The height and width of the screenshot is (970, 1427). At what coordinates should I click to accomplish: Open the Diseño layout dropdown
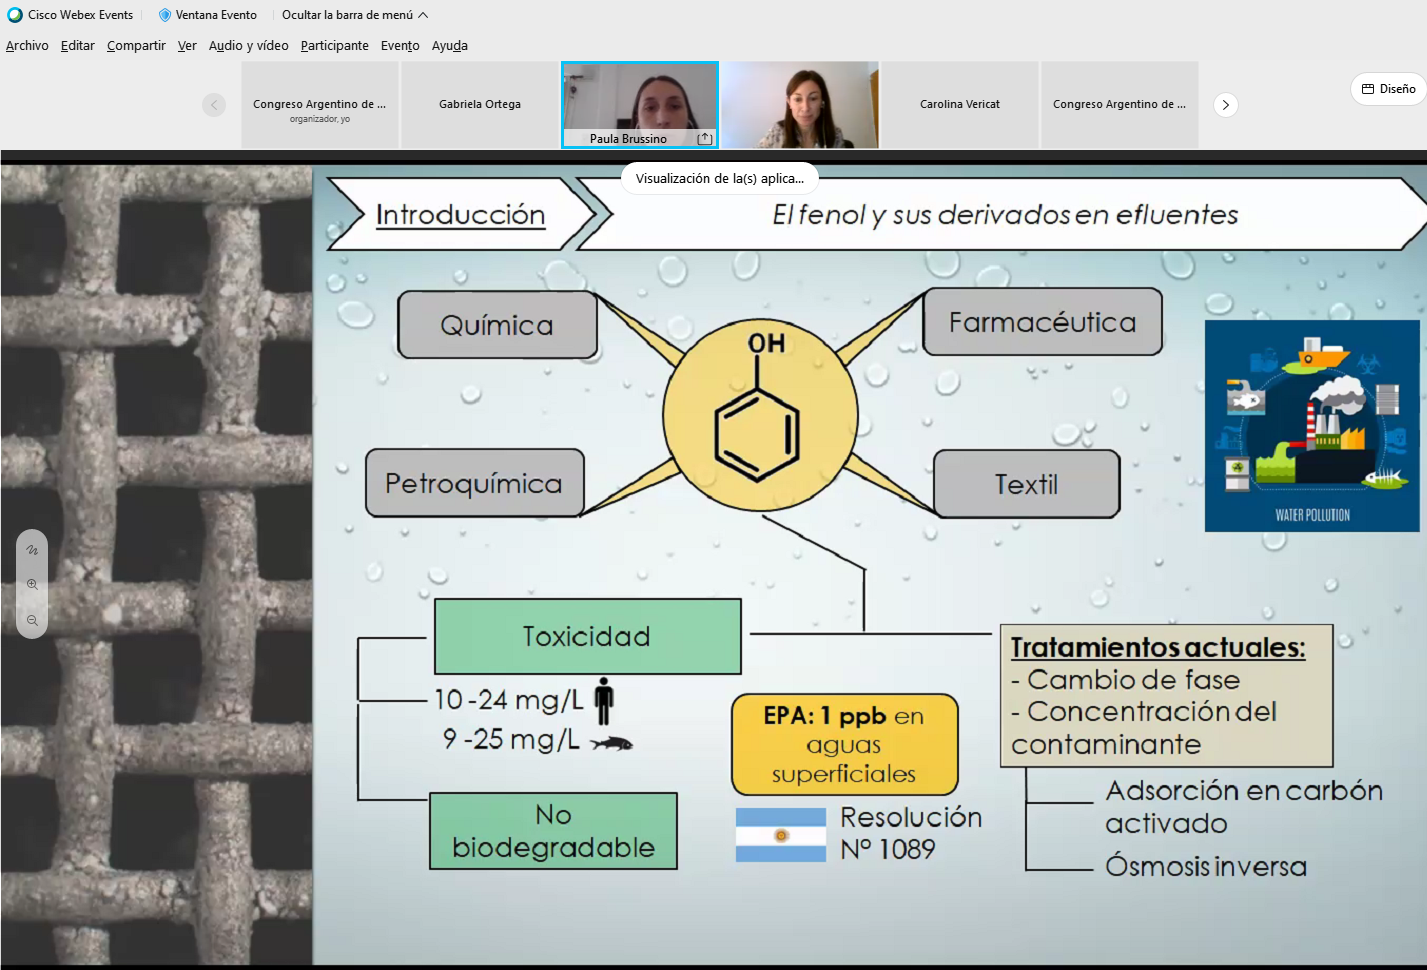coord(1388,89)
